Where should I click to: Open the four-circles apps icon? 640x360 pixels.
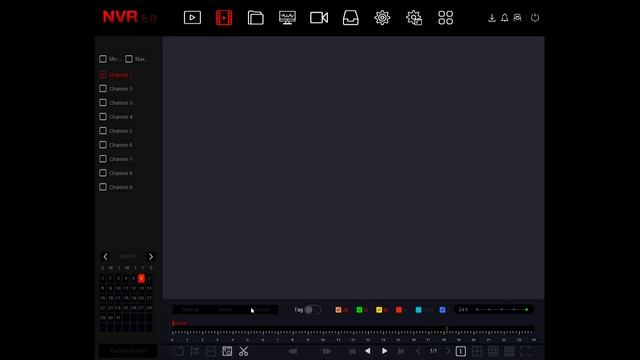point(445,18)
